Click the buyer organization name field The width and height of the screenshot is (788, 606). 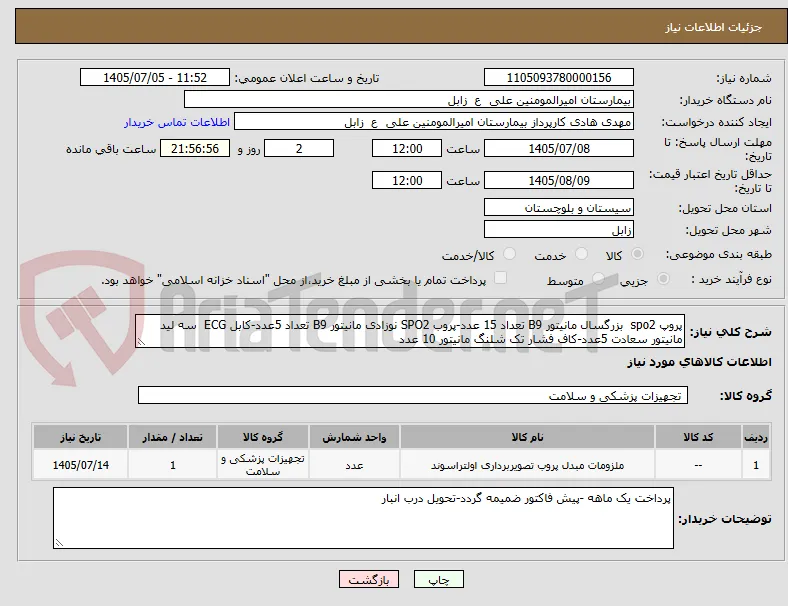pyautogui.click(x=409, y=99)
